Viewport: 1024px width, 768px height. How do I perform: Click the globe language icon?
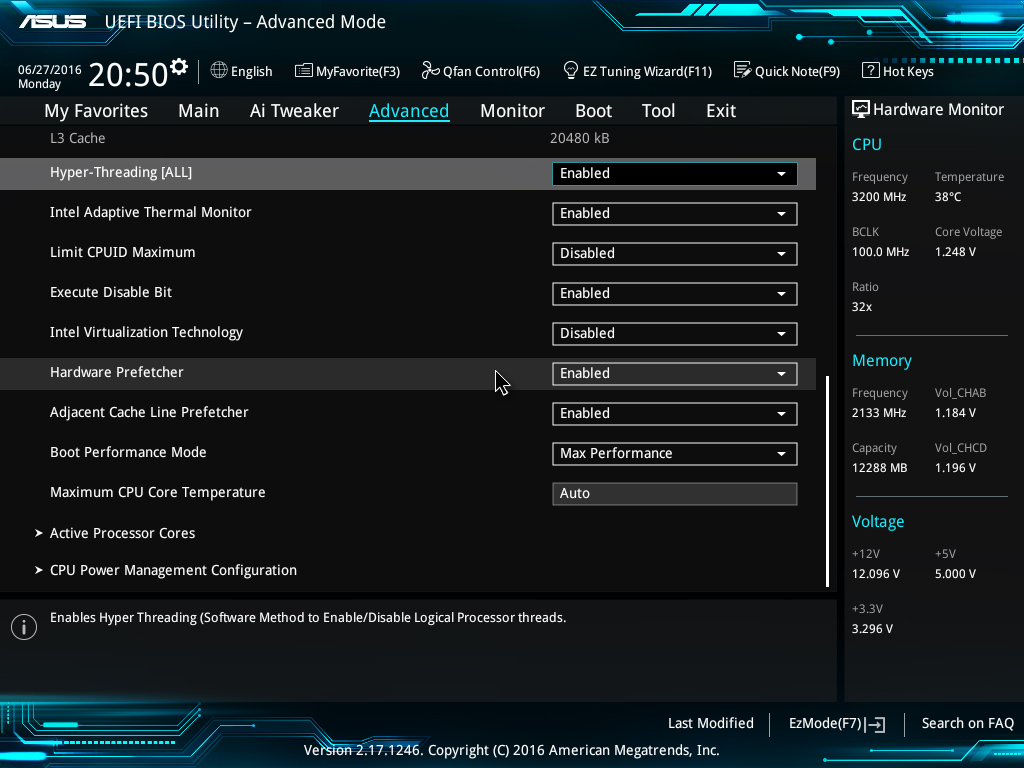(x=219, y=71)
